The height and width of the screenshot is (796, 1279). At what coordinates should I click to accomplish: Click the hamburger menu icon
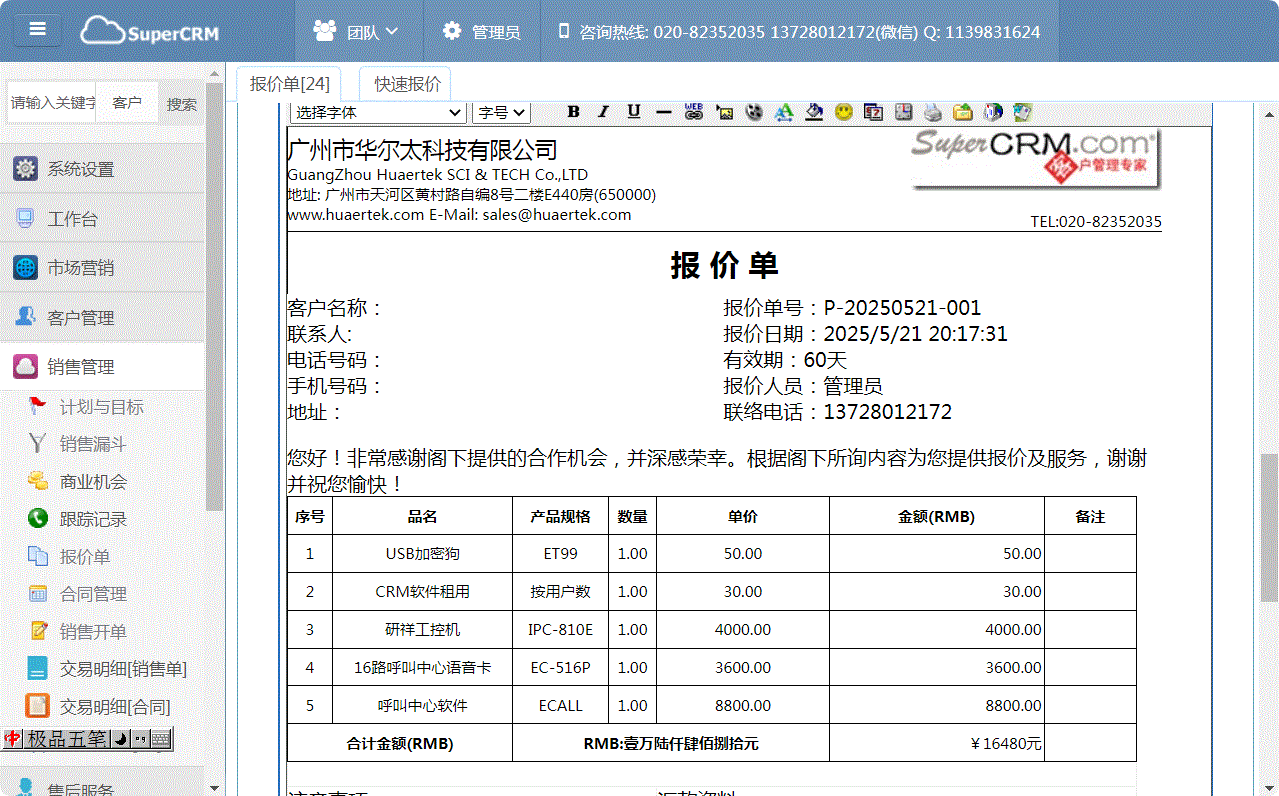coord(38,30)
